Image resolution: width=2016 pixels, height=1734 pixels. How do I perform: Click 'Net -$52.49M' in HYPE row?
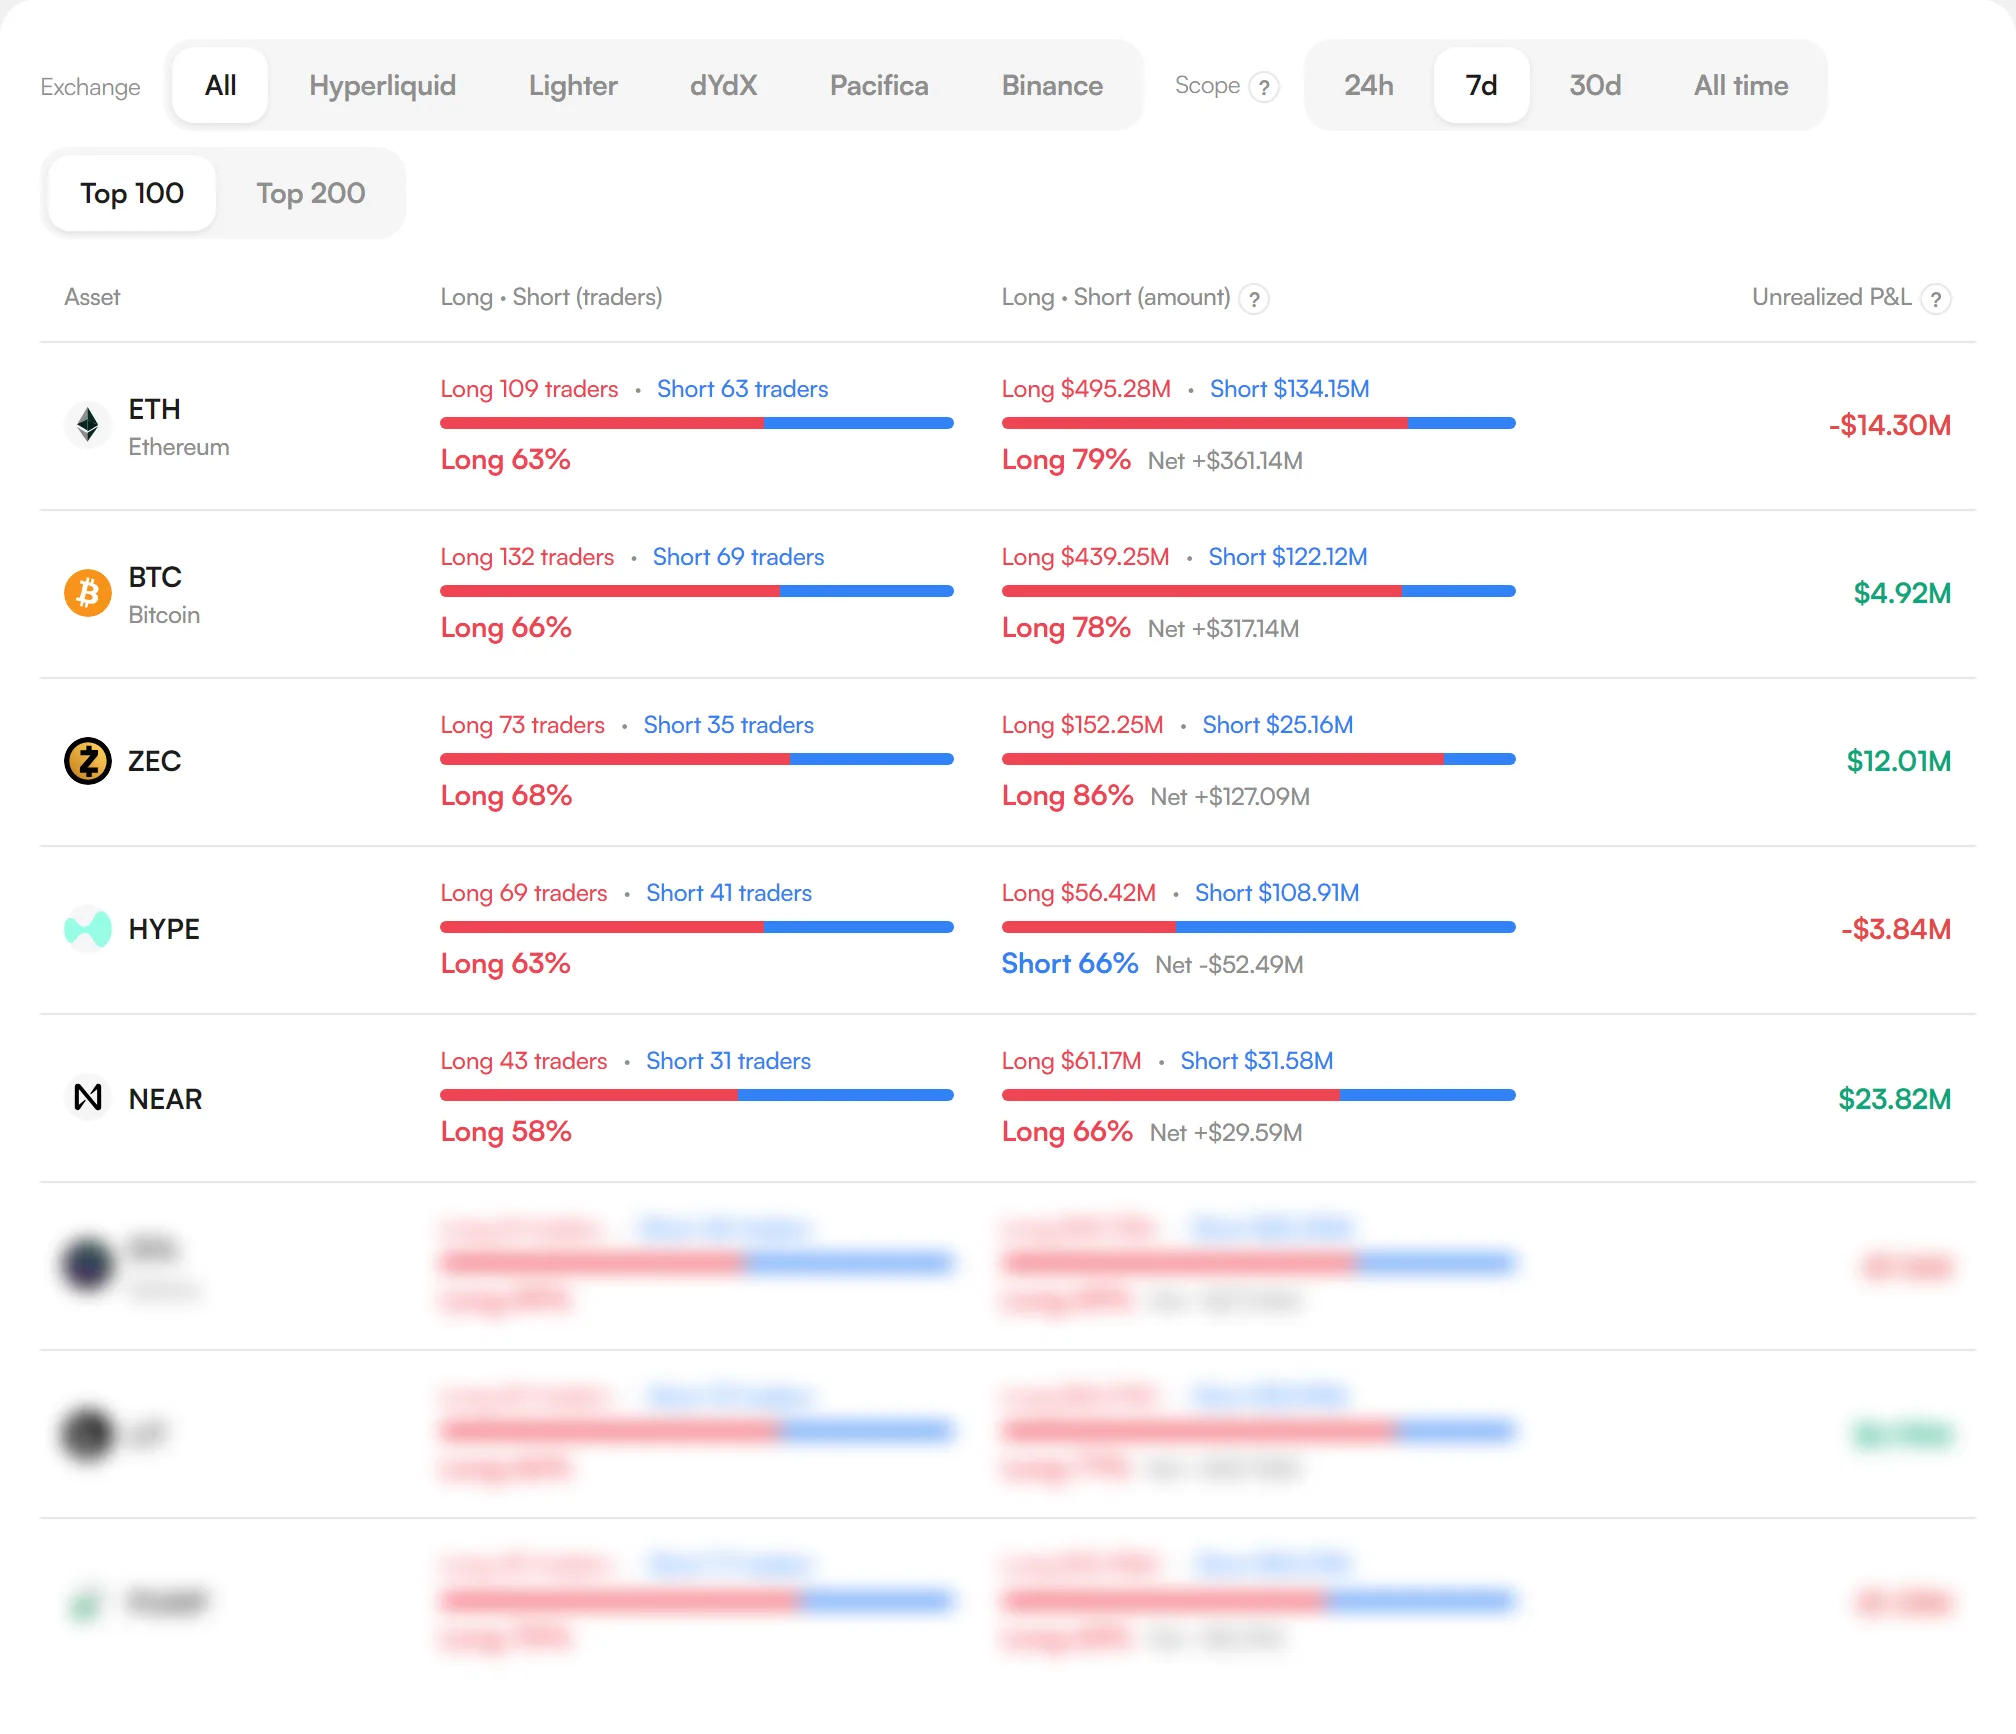(x=1229, y=965)
